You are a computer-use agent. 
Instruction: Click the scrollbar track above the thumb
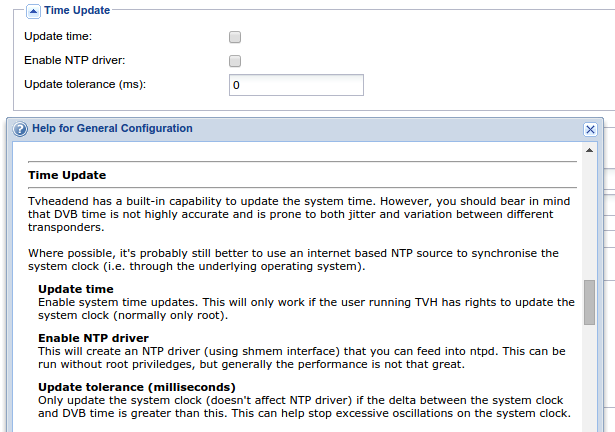tap(589, 218)
